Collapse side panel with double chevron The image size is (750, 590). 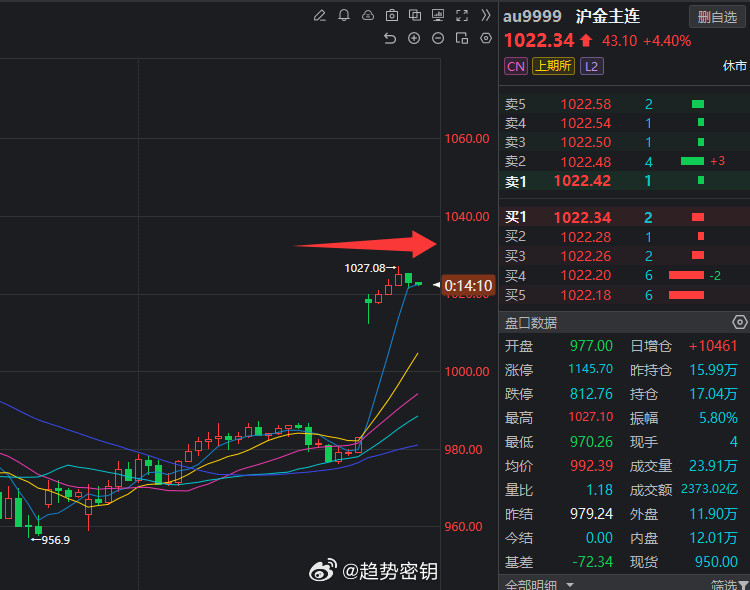tap(485, 15)
